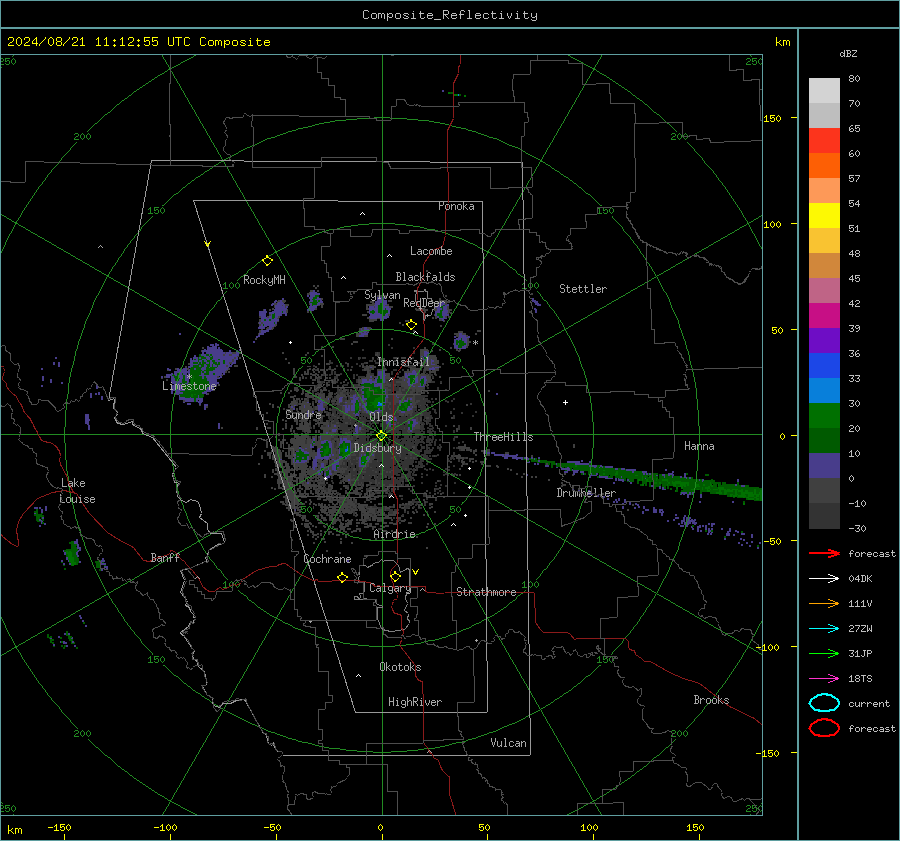900x841 pixels.
Task: Click the Okotoks city label
Action: [x=400, y=667]
